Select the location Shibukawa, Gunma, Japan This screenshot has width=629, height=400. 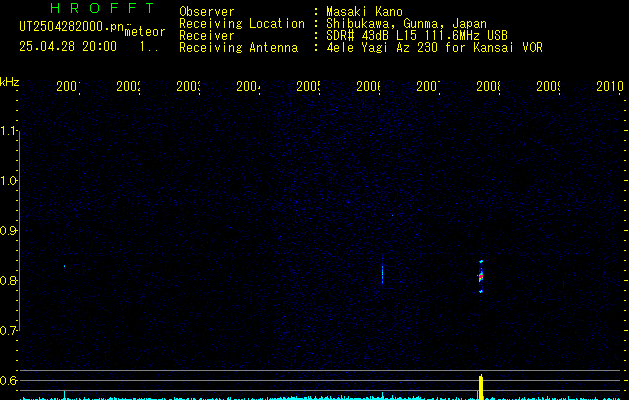pyautogui.click(x=406, y=23)
